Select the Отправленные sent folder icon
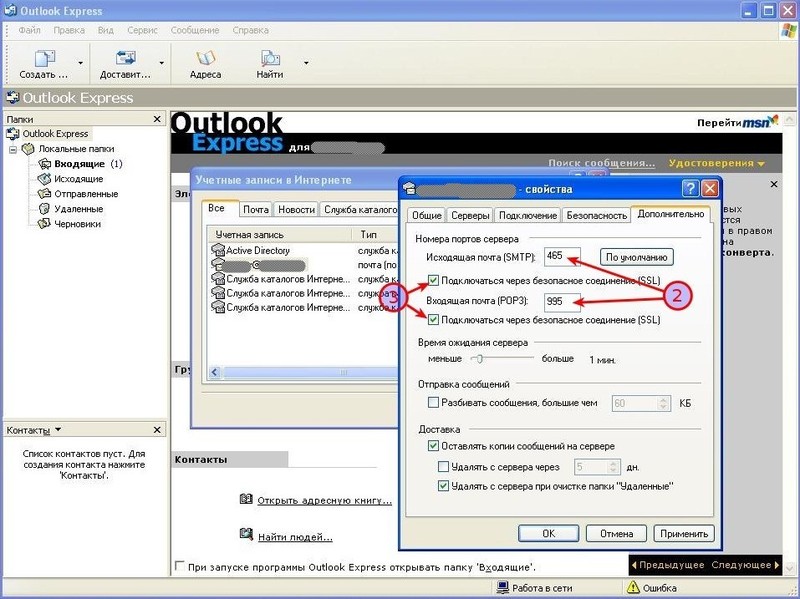Image resolution: width=800 pixels, height=599 pixels. point(44,194)
